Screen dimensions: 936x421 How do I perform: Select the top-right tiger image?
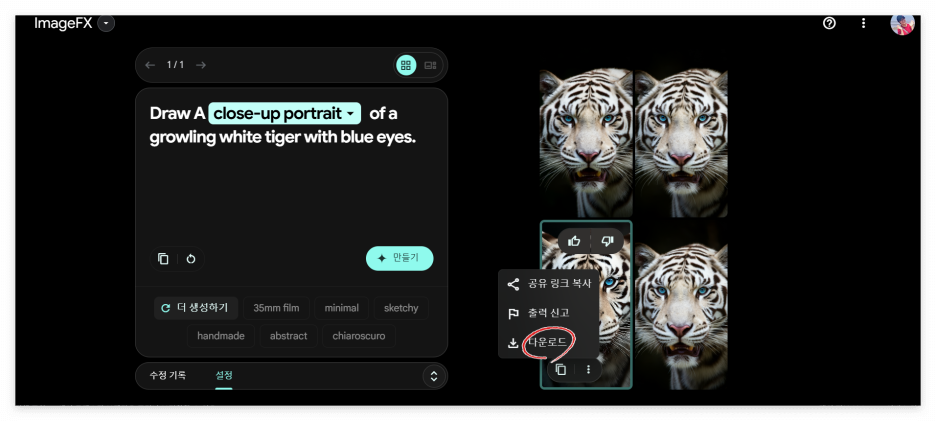click(x=681, y=143)
